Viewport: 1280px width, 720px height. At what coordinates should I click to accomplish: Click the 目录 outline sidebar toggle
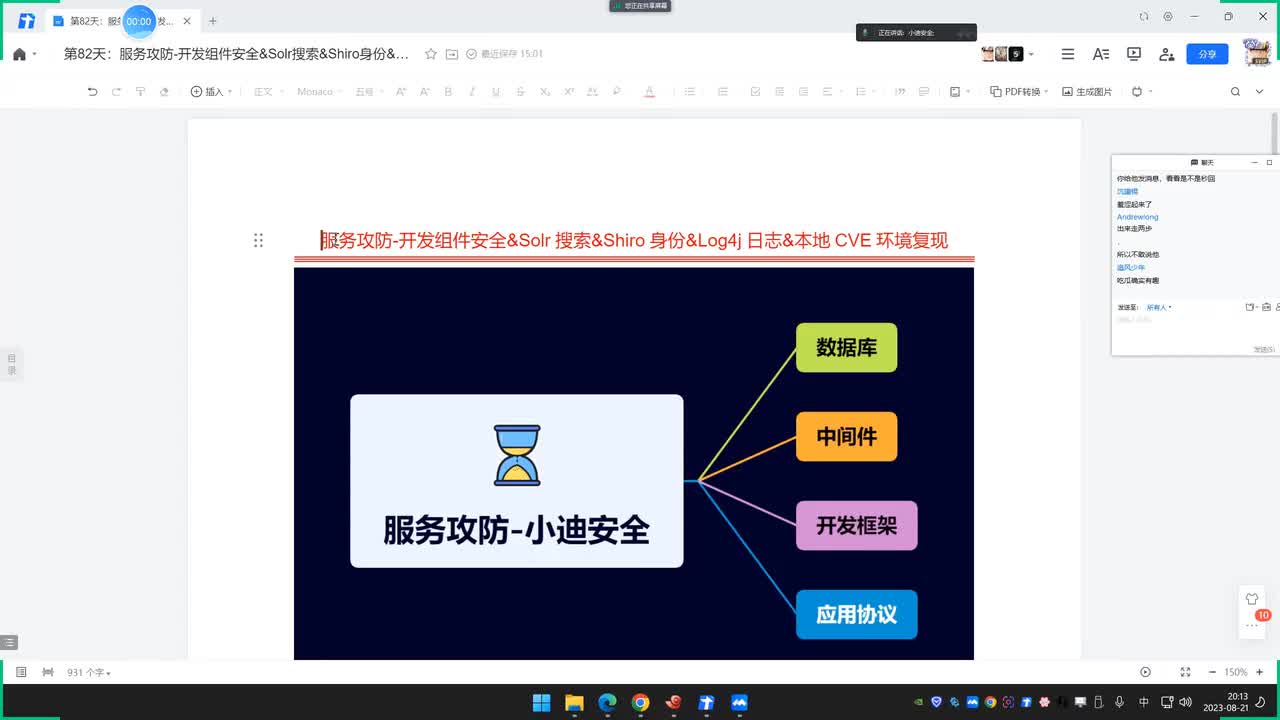pyautogui.click(x=12, y=364)
